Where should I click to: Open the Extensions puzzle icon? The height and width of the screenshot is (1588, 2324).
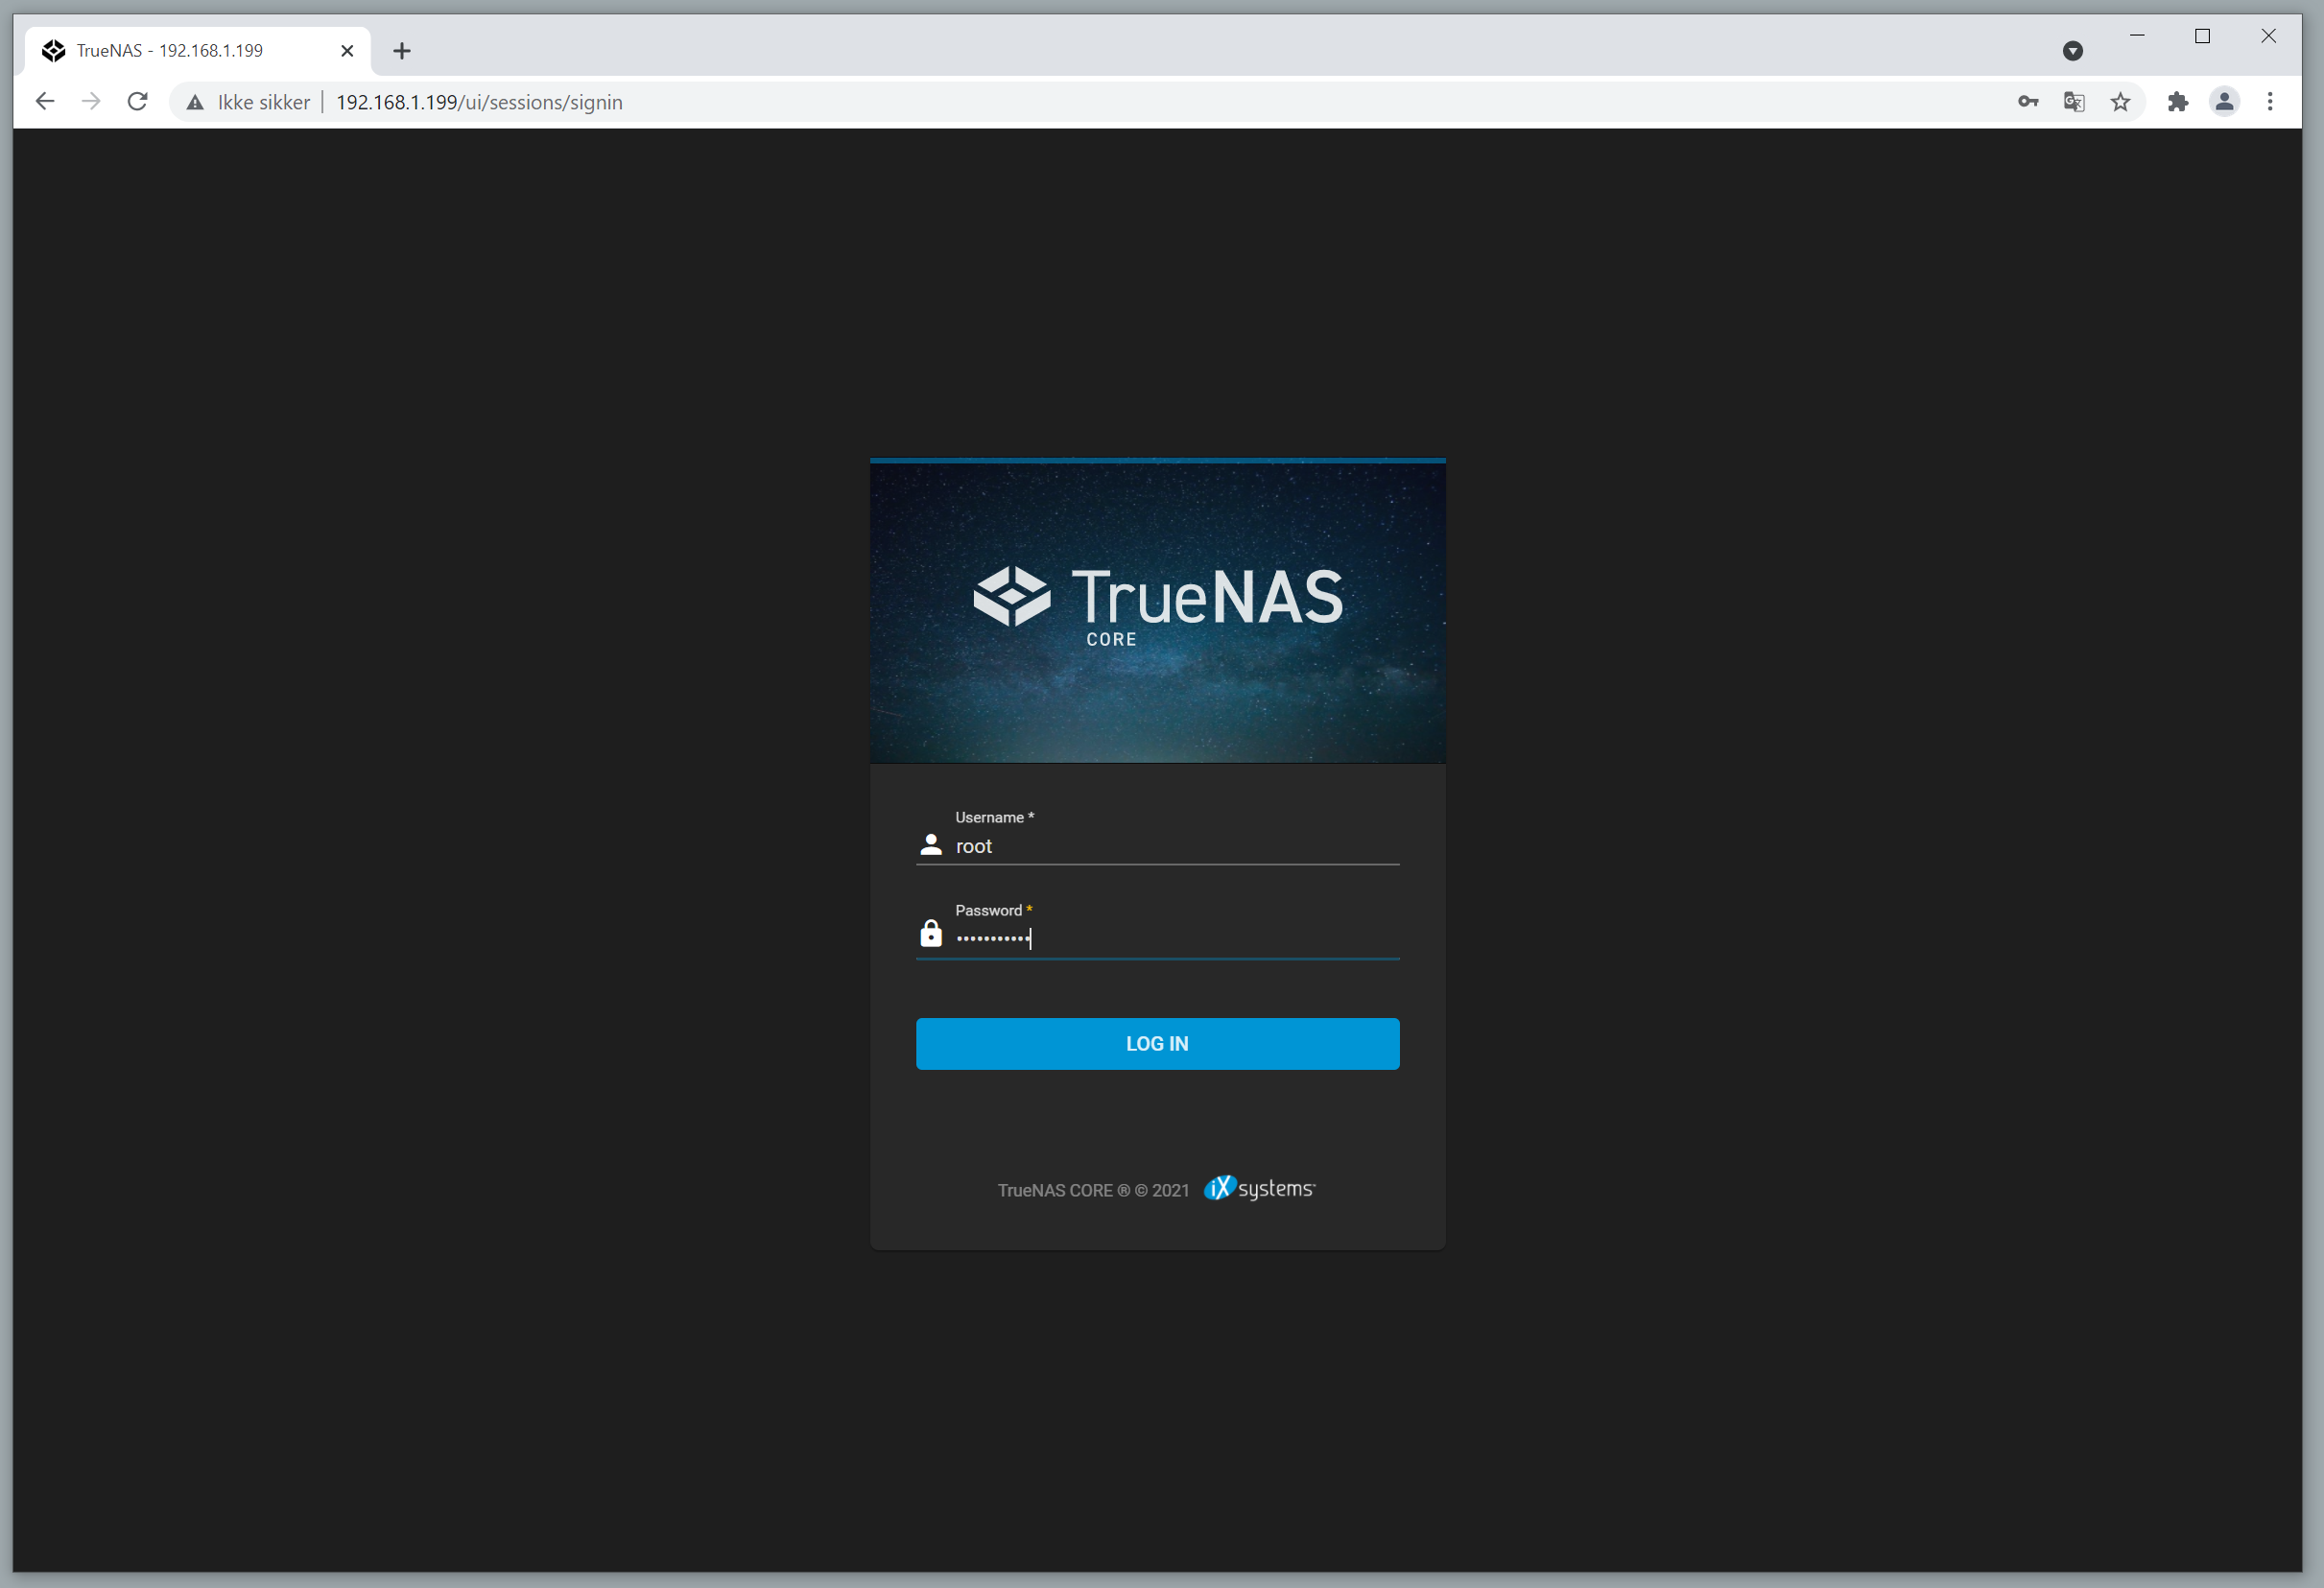[2178, 101]
